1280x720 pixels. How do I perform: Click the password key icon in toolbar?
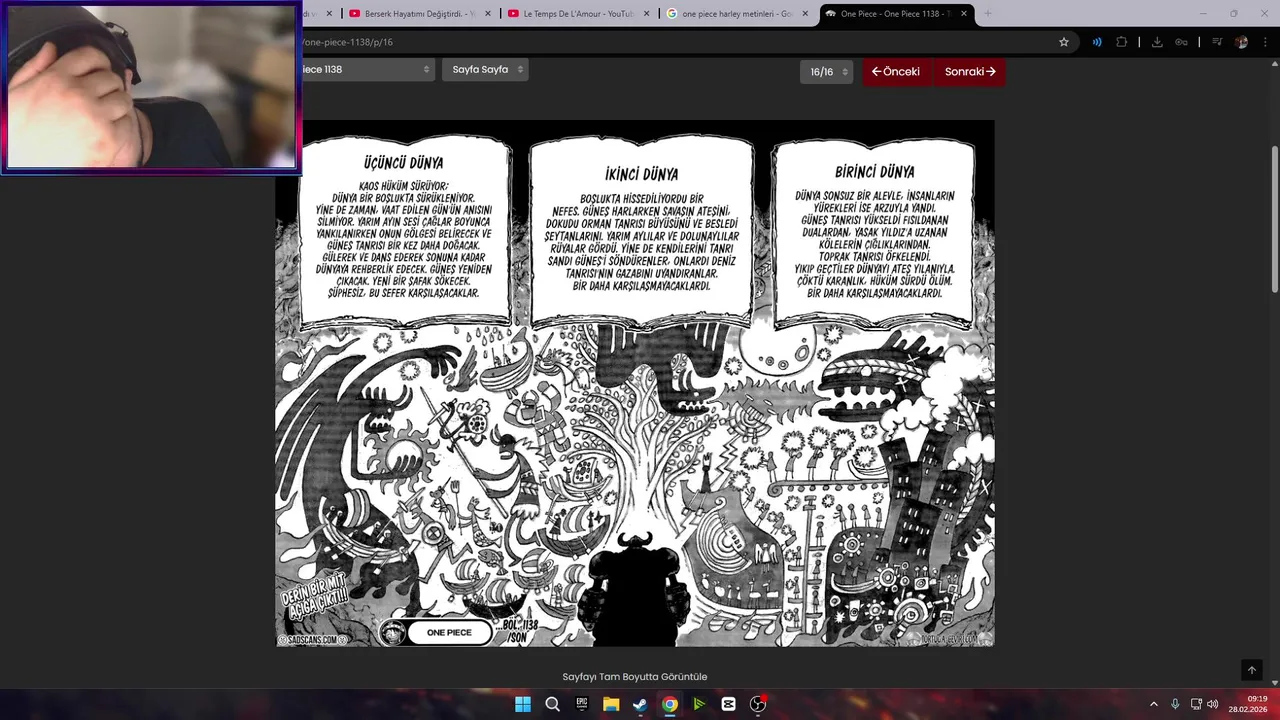(x=1181, y=42)
